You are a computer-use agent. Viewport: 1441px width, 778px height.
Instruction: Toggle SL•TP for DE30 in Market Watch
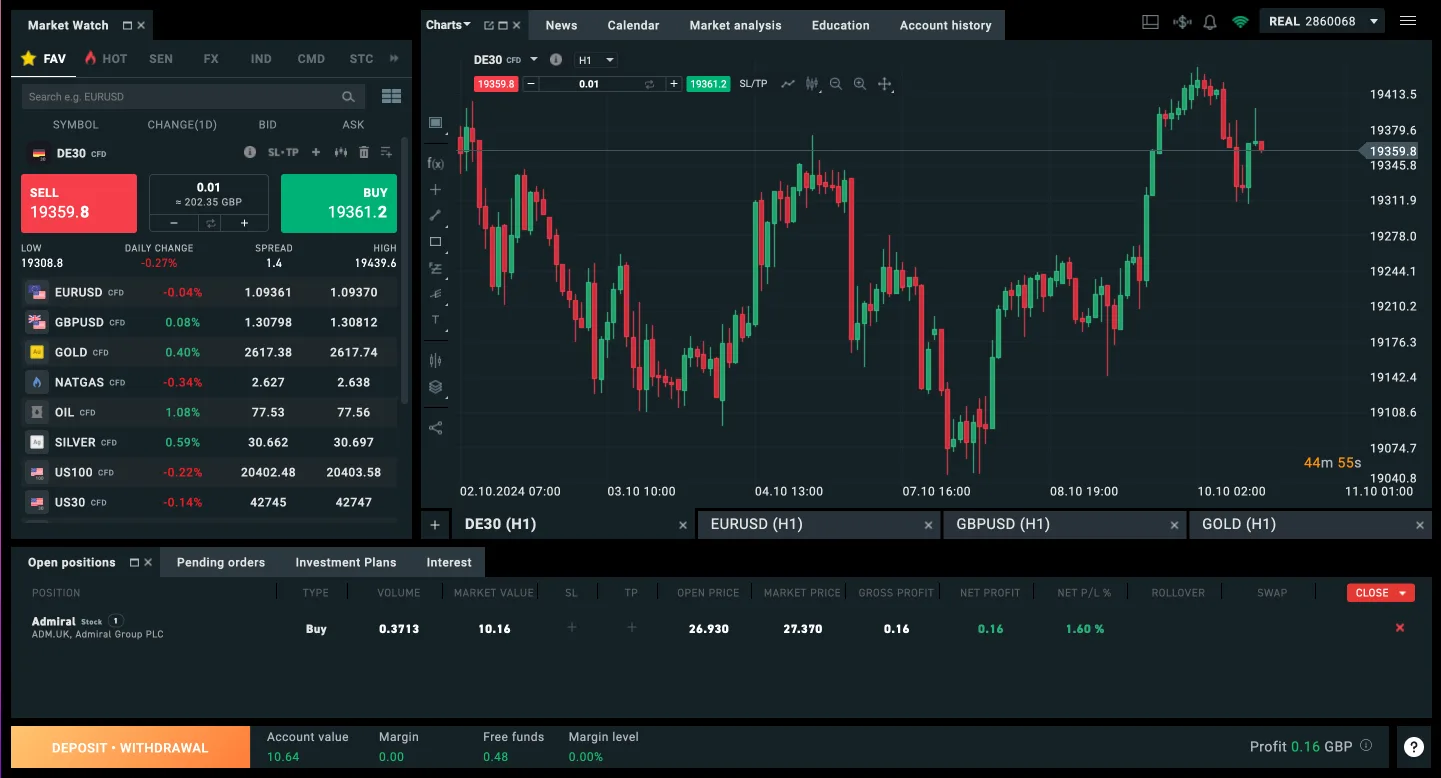283,153
